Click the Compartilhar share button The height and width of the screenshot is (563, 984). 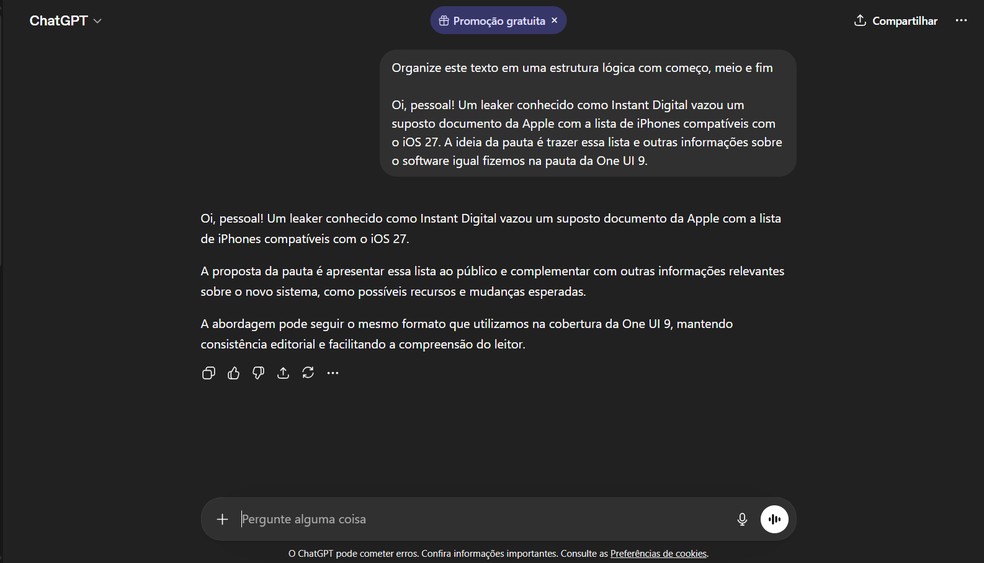(896, 21)
